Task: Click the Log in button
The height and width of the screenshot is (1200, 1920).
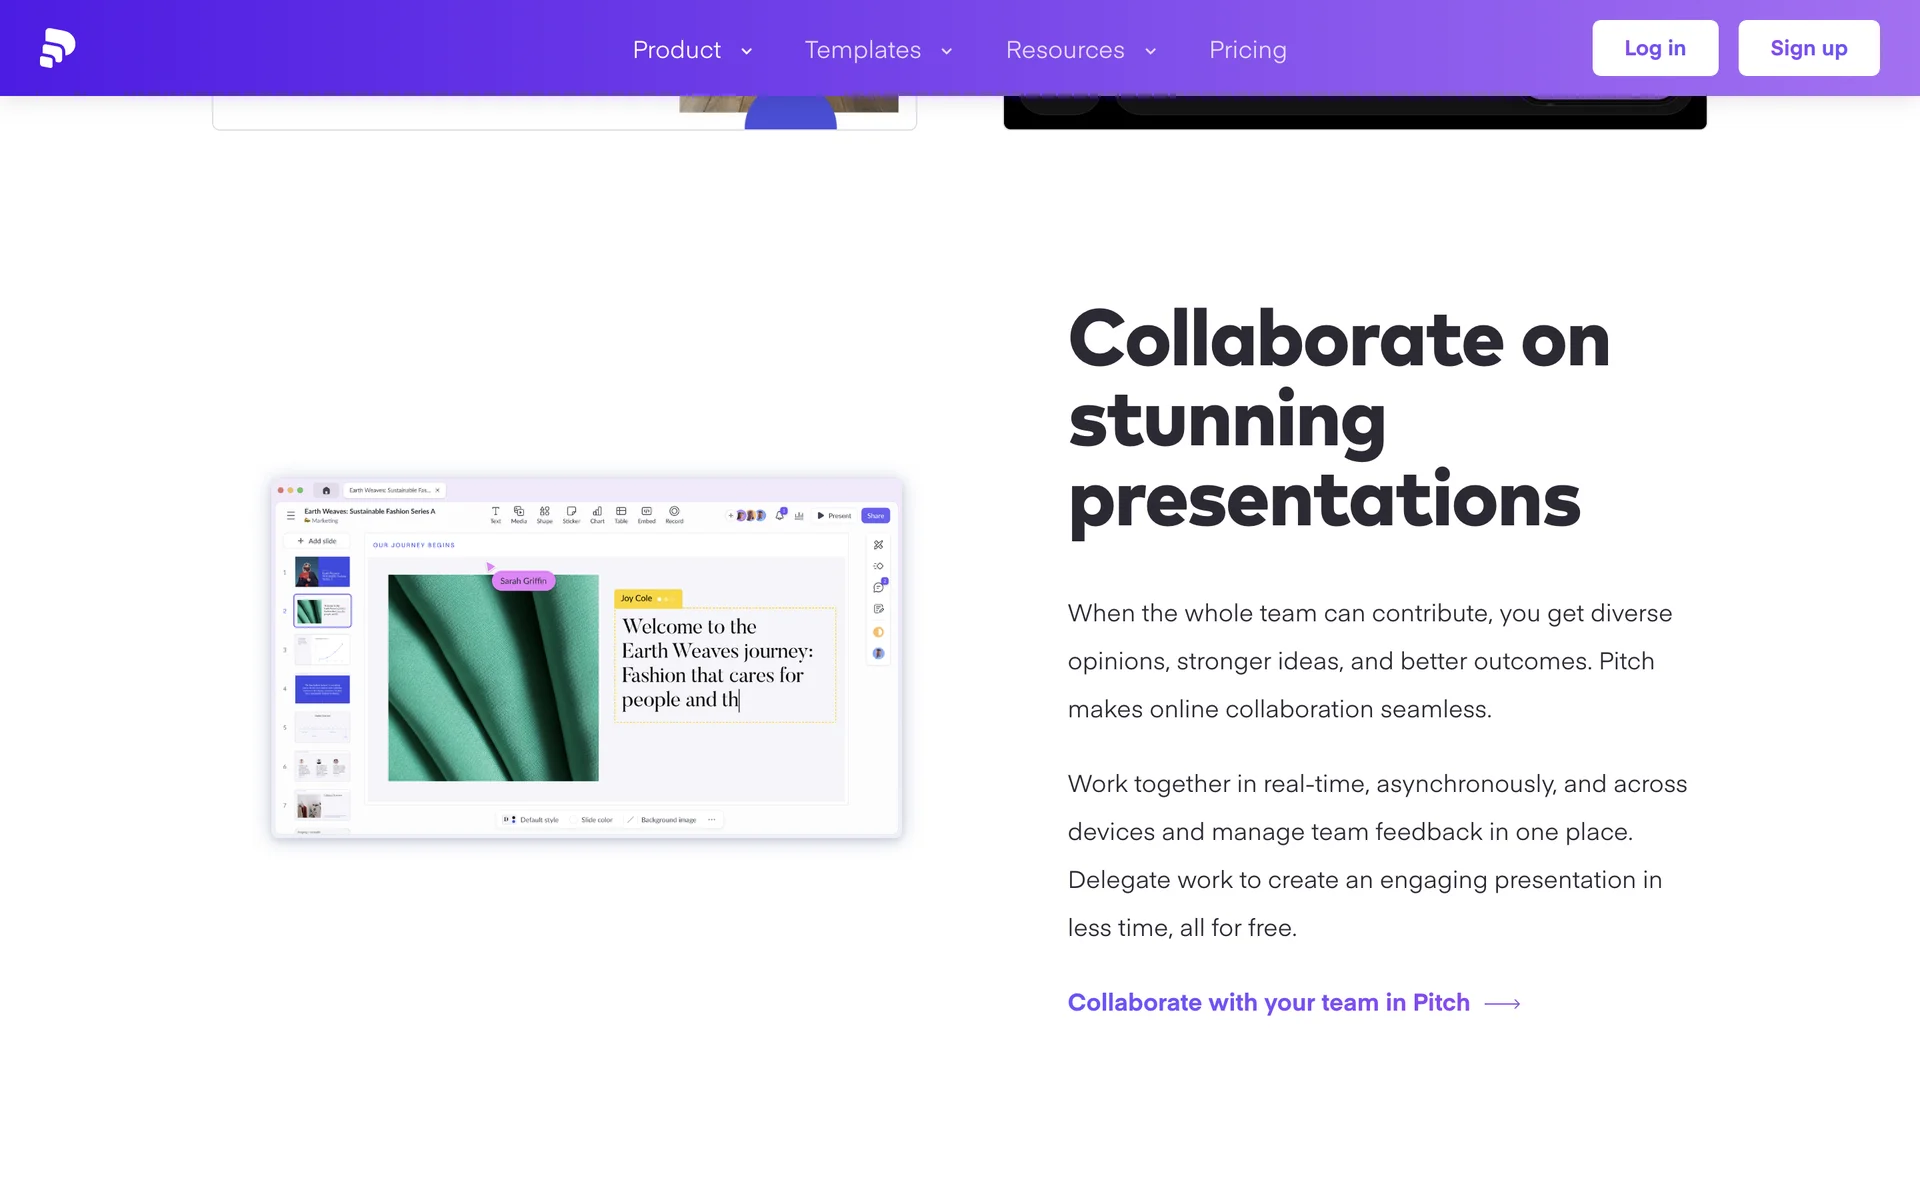Action: [x=1654, y=48]
